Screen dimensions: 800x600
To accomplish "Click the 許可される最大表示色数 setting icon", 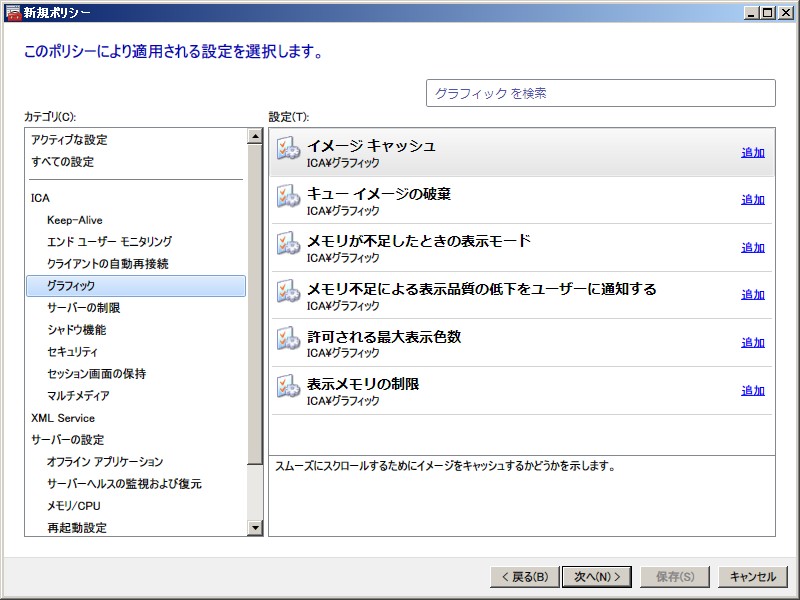I will coord(288,339).
